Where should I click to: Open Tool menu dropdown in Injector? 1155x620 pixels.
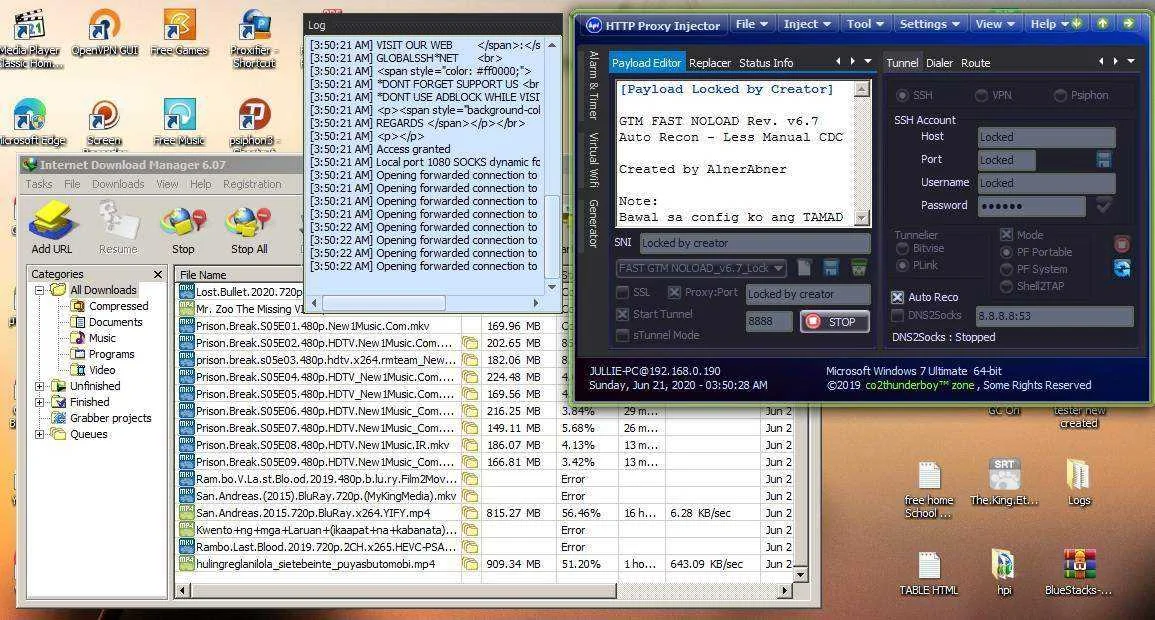(865, 24)
